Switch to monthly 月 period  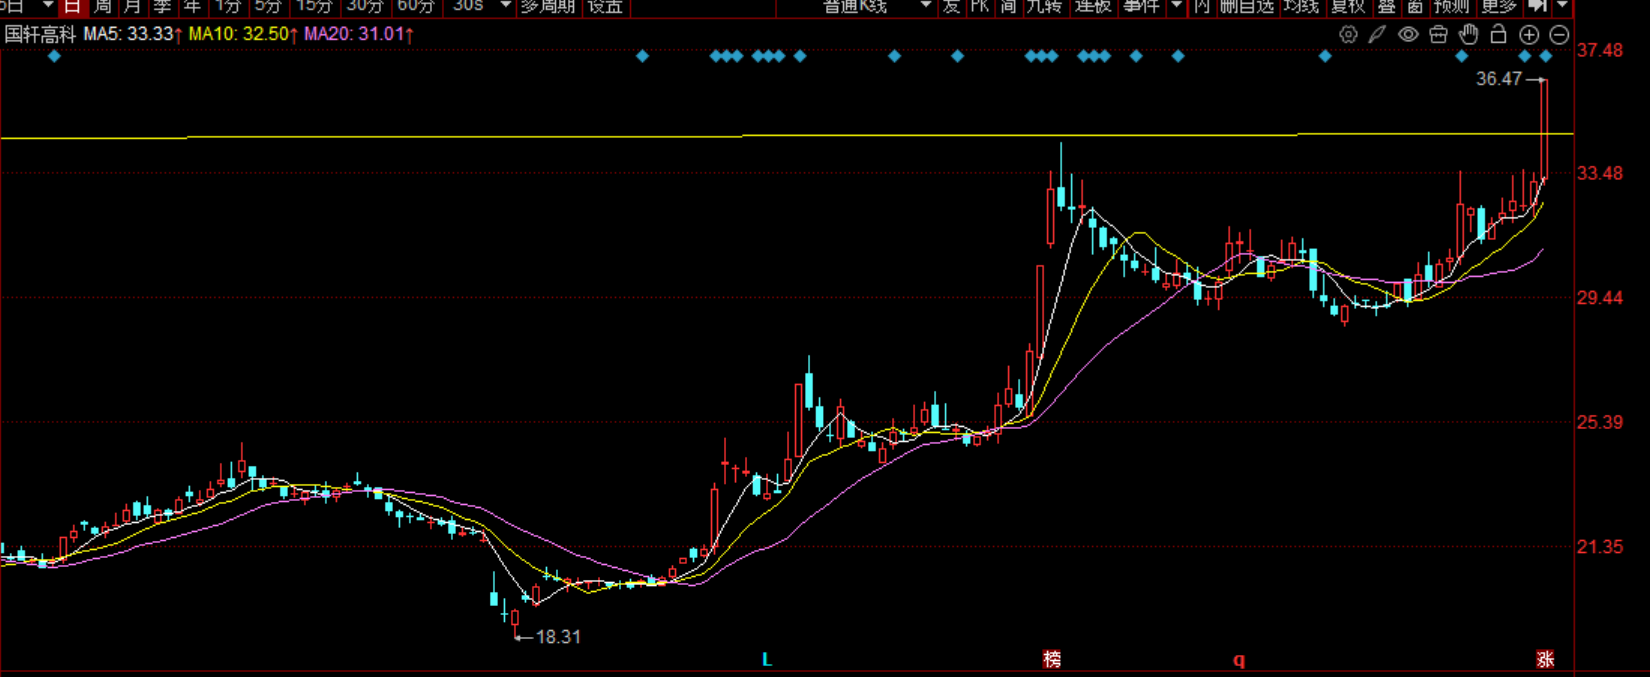132,6
